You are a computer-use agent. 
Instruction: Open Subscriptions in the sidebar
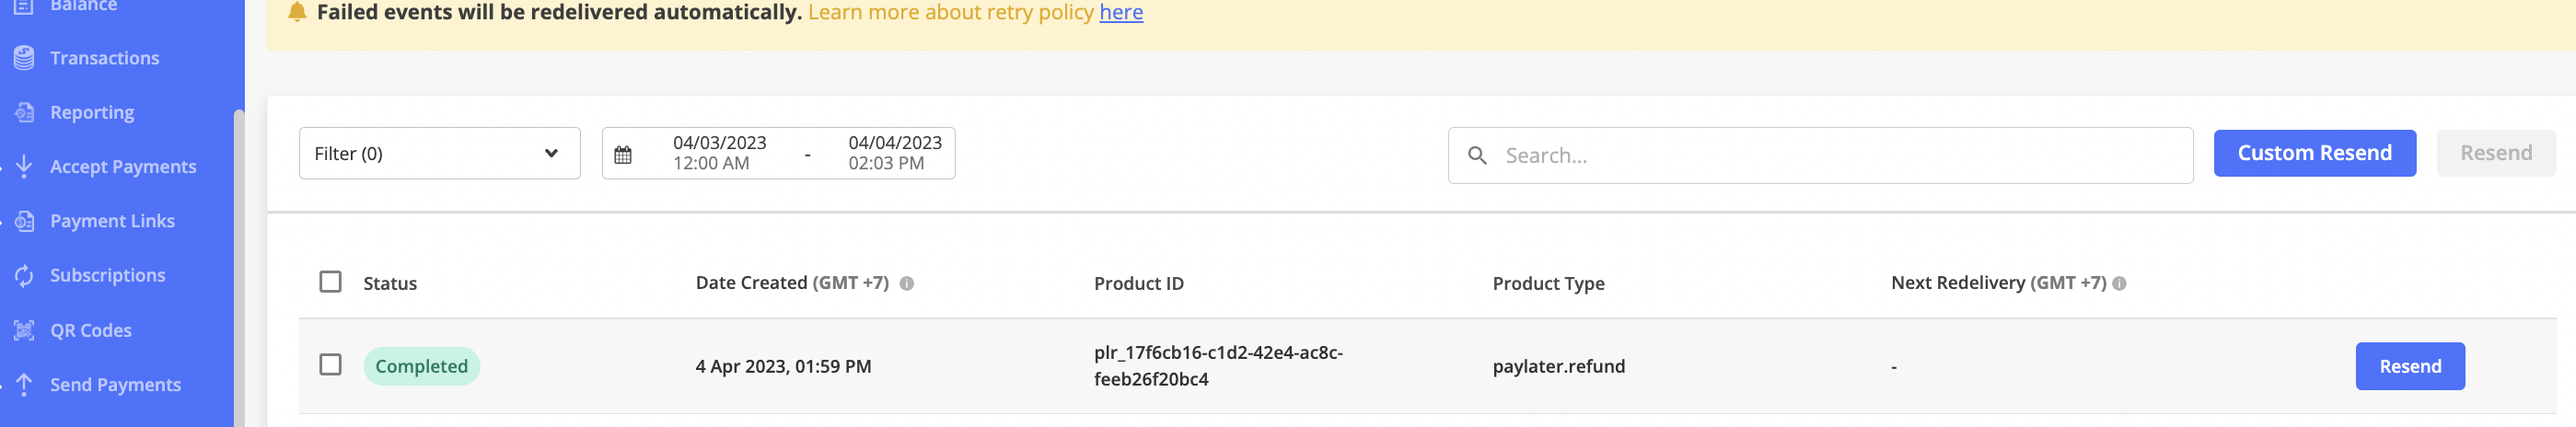[108, 275]
